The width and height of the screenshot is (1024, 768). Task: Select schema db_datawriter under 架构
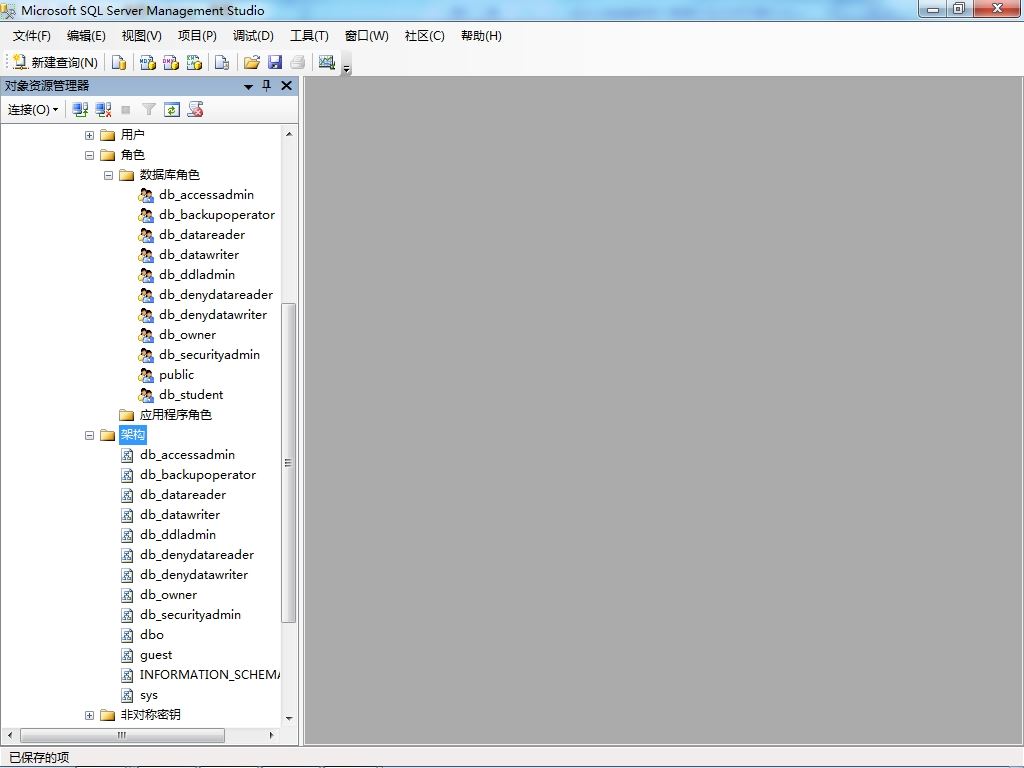(x=180, y=515)
